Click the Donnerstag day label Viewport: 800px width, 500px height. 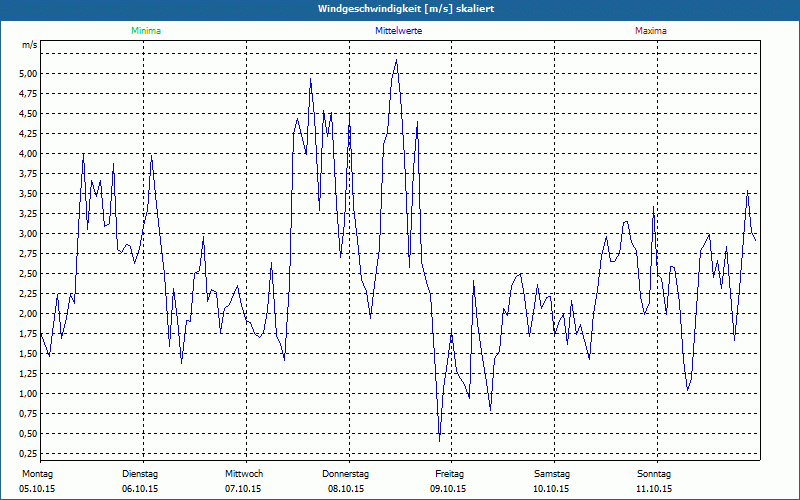click(345, 474)
